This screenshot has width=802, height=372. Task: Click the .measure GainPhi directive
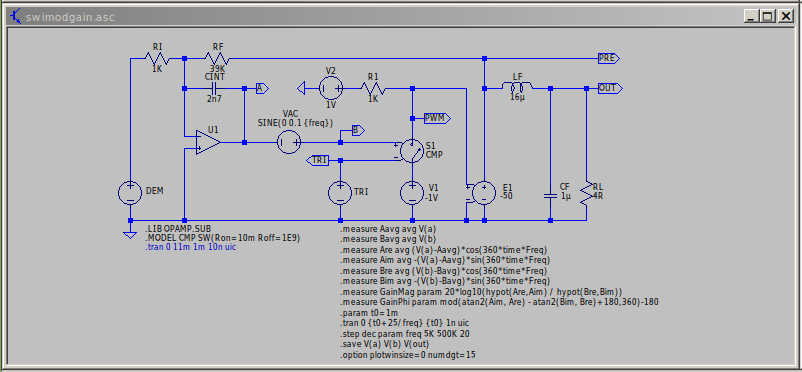(x=499, y=302)
